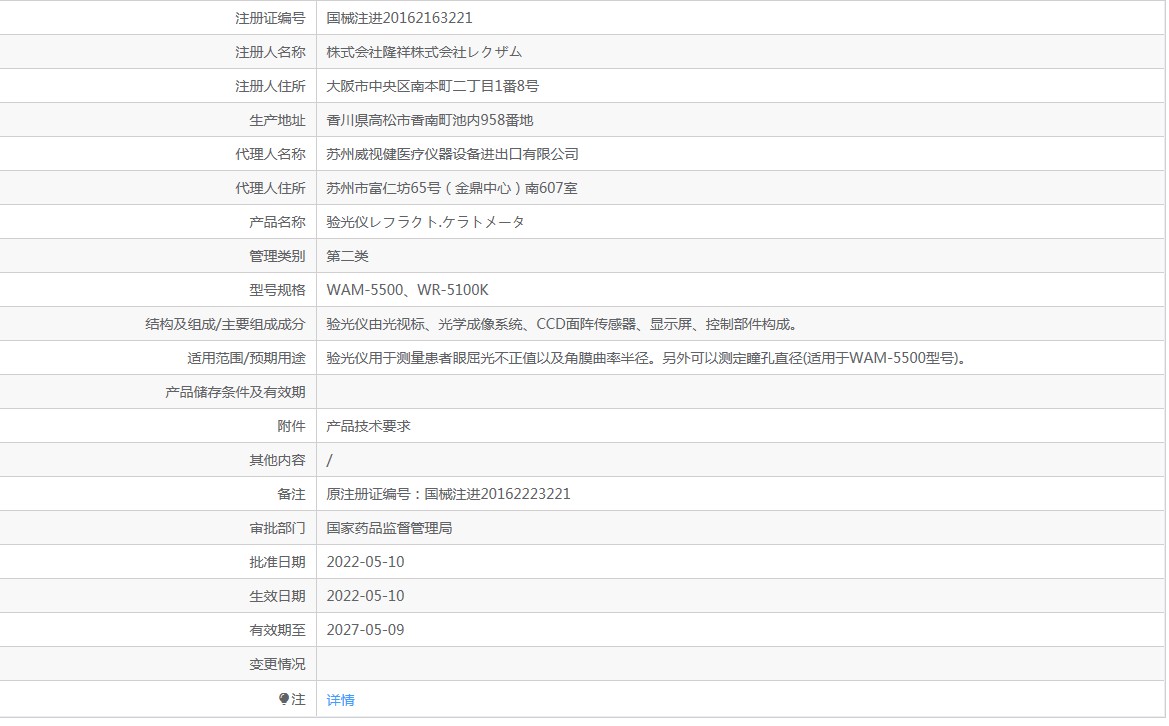Click product name 验光仪レフラクト.ケラトメータ
Screen dimensions: 1169x726
(x=425, y=222)
